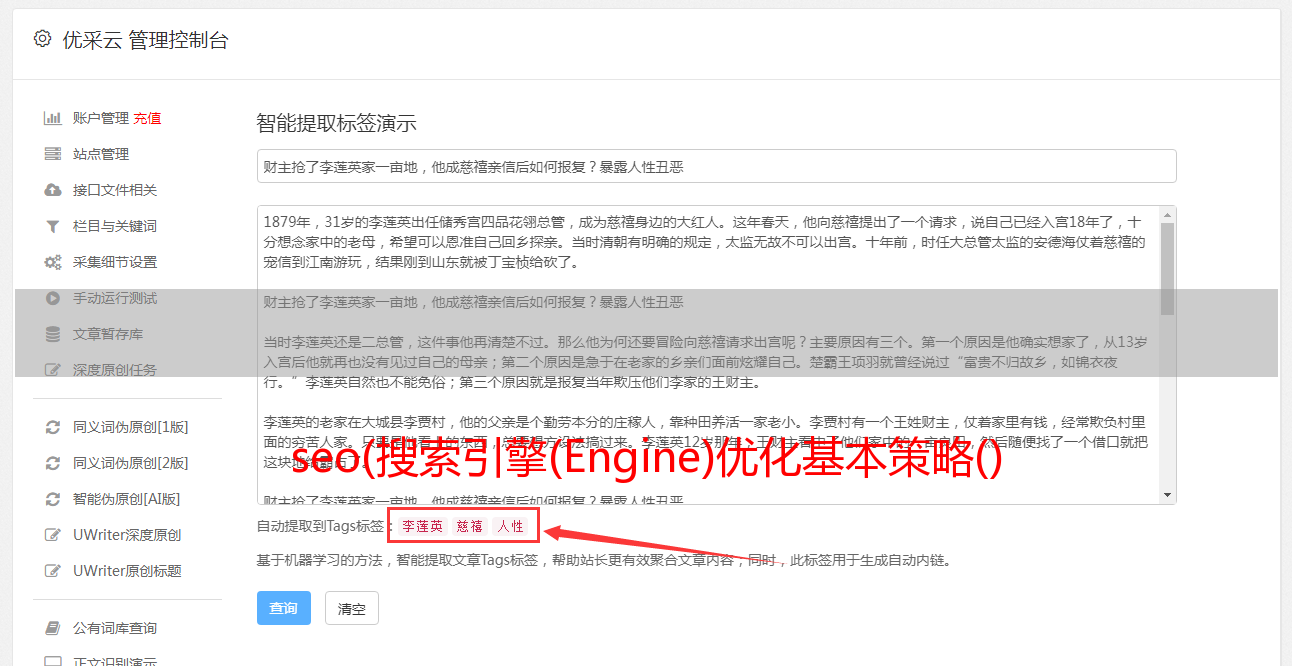Click the red 充值 link
The height and width of the screenshot is (666, 1292).
(147, 118)
